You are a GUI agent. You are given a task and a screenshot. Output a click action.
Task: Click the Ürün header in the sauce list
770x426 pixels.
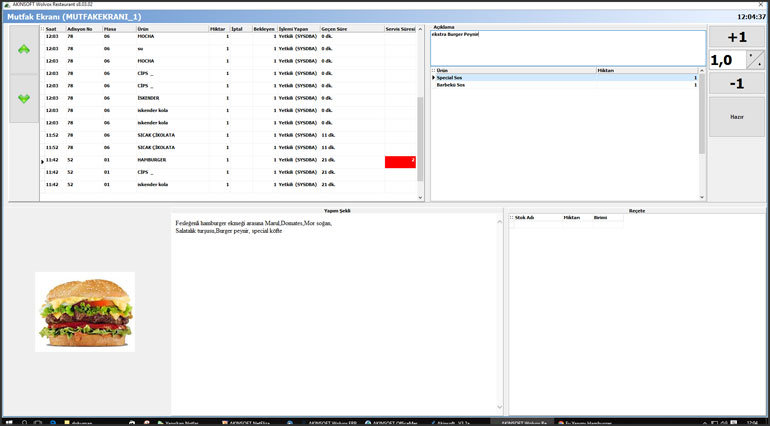516,71
